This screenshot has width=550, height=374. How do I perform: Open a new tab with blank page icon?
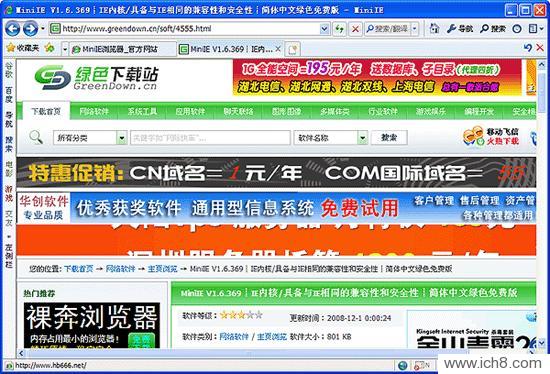[x=293, y=49]
